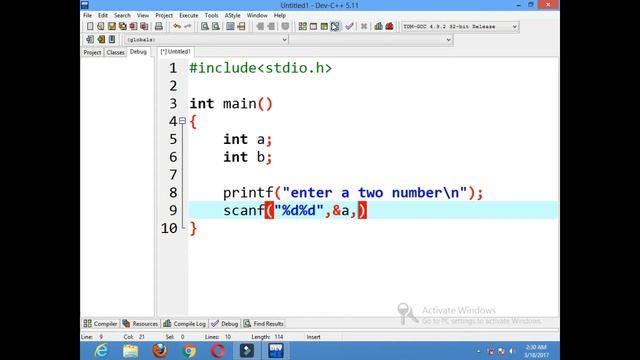Click the highlighted Rebuild All icon
640x360 pixels.
coord(335,27)
